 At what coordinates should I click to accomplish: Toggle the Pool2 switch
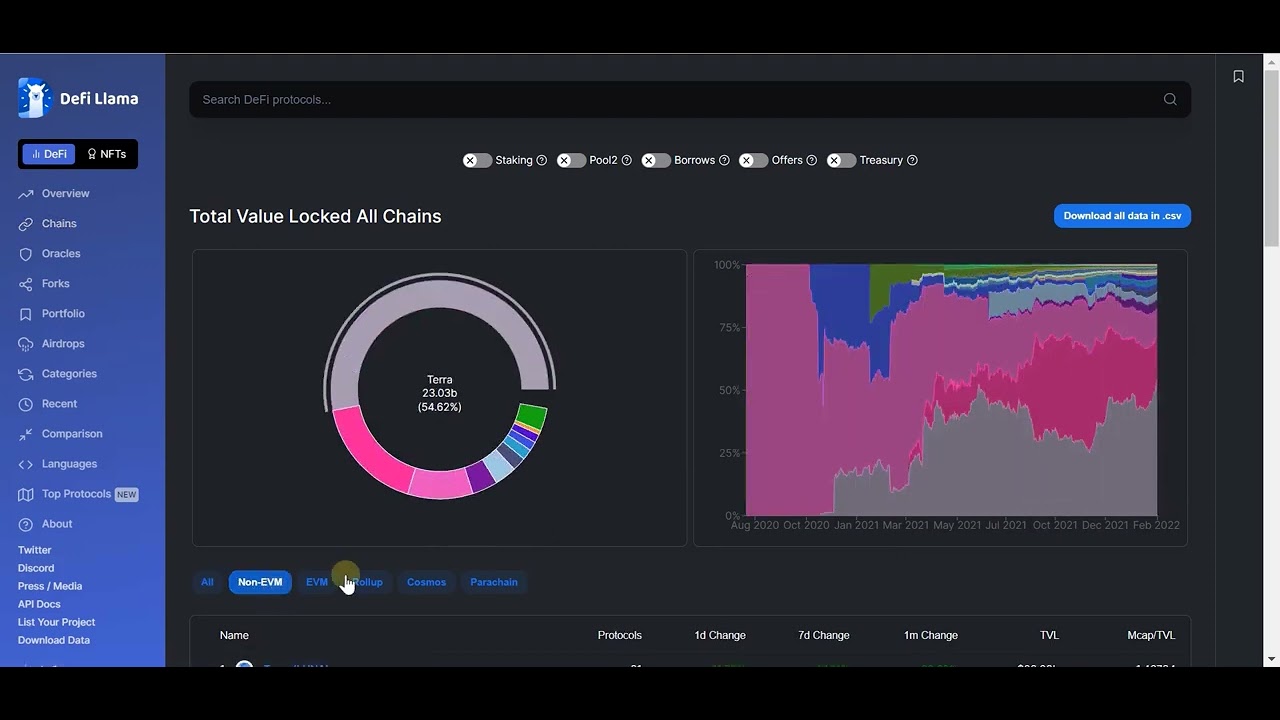tap(571, 160)
